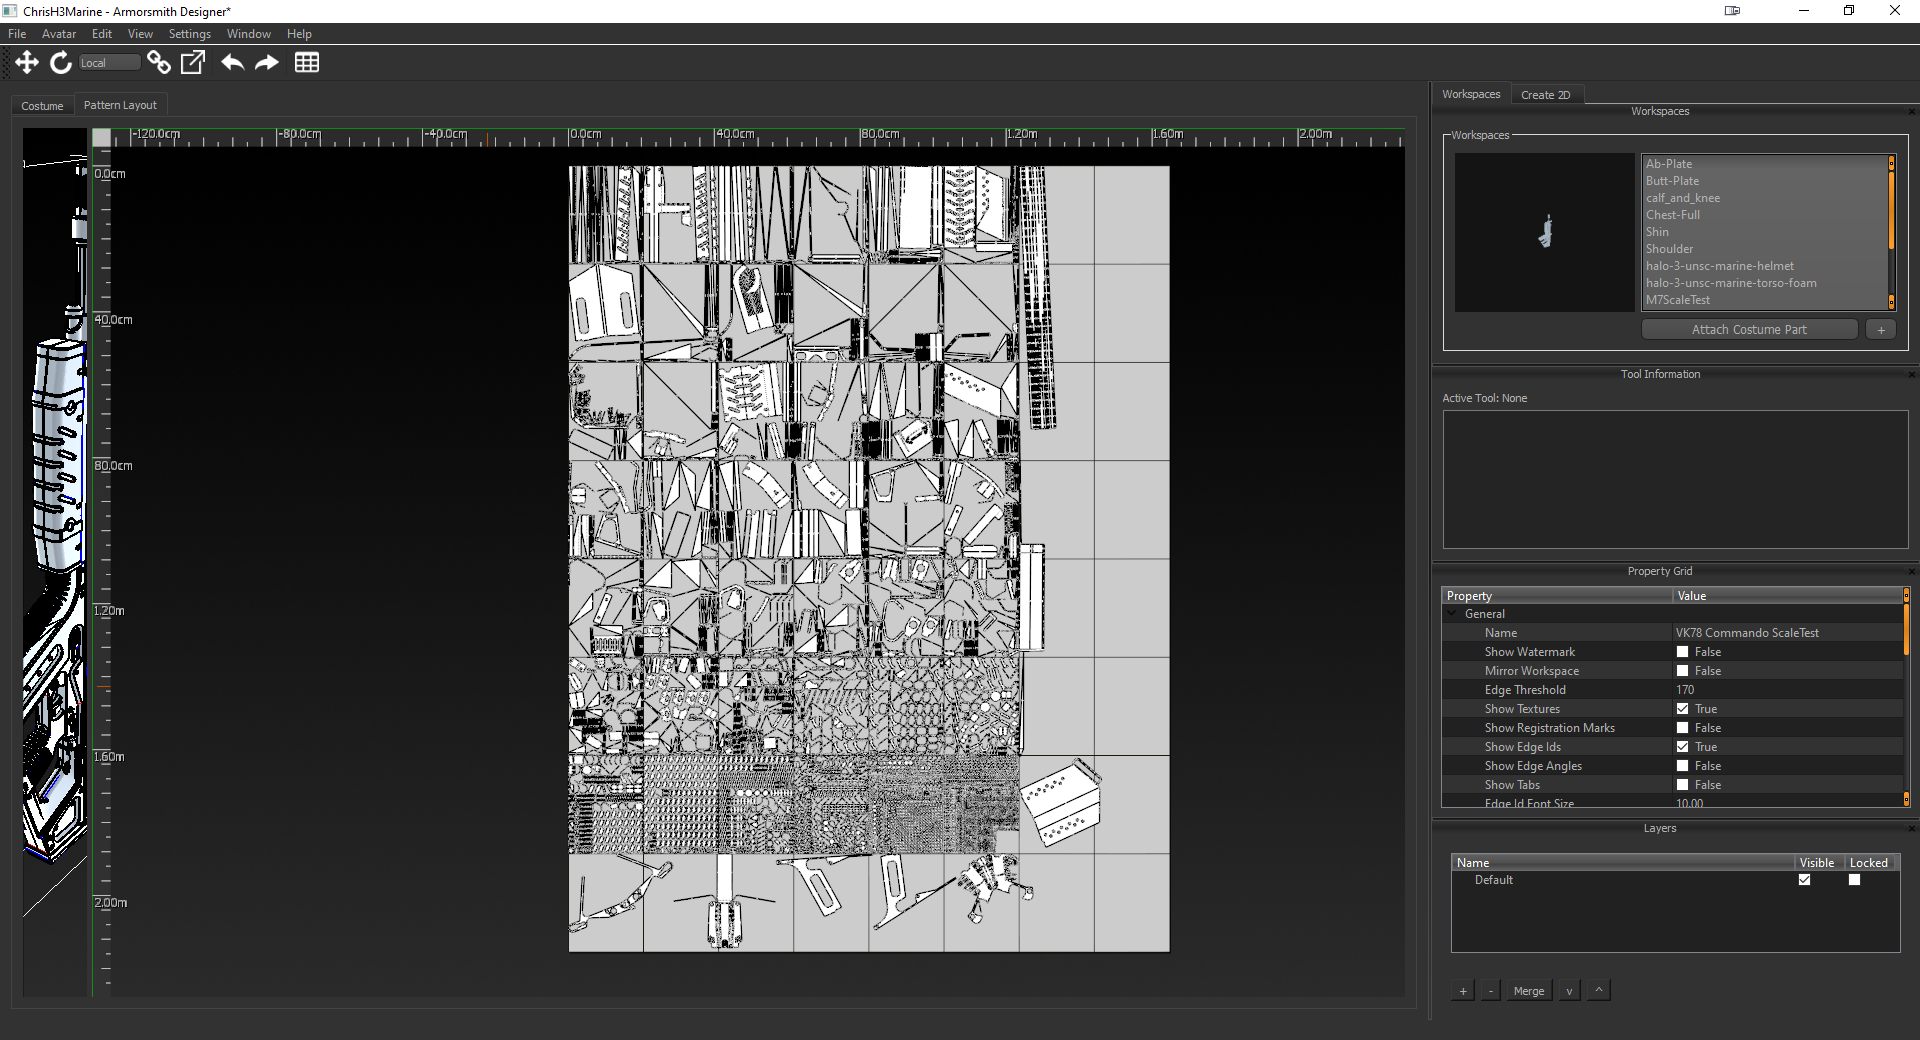Click the Undo arrow icon

[232, 62]
